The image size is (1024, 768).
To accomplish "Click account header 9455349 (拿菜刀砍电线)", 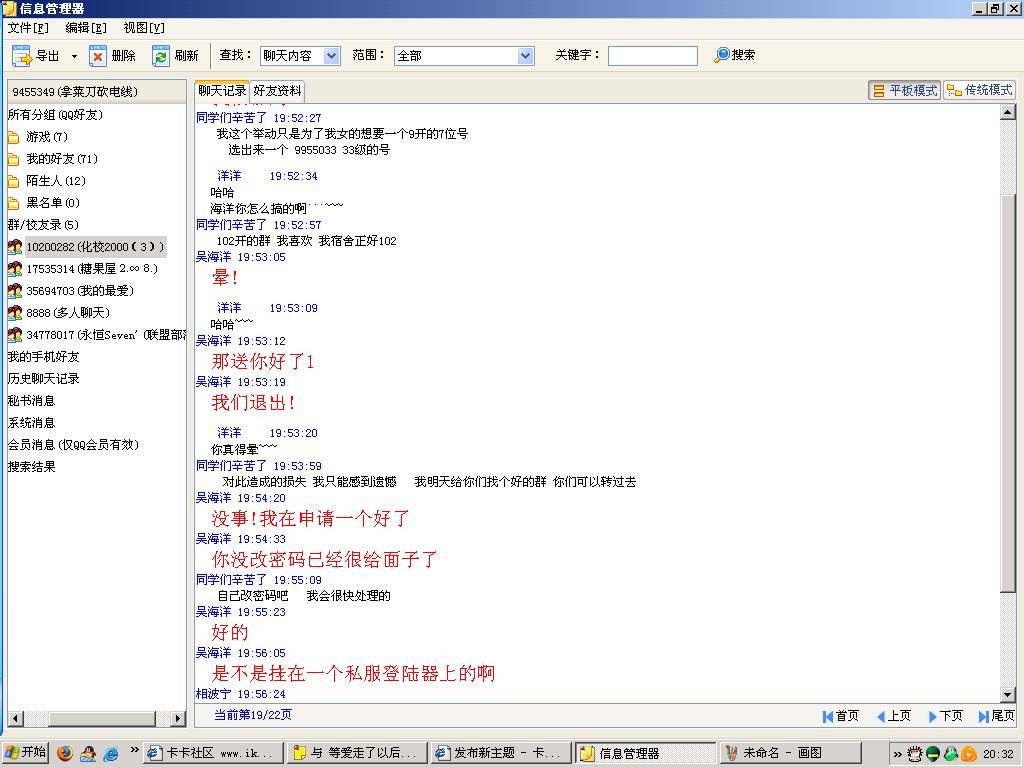I will click(97, 91).
